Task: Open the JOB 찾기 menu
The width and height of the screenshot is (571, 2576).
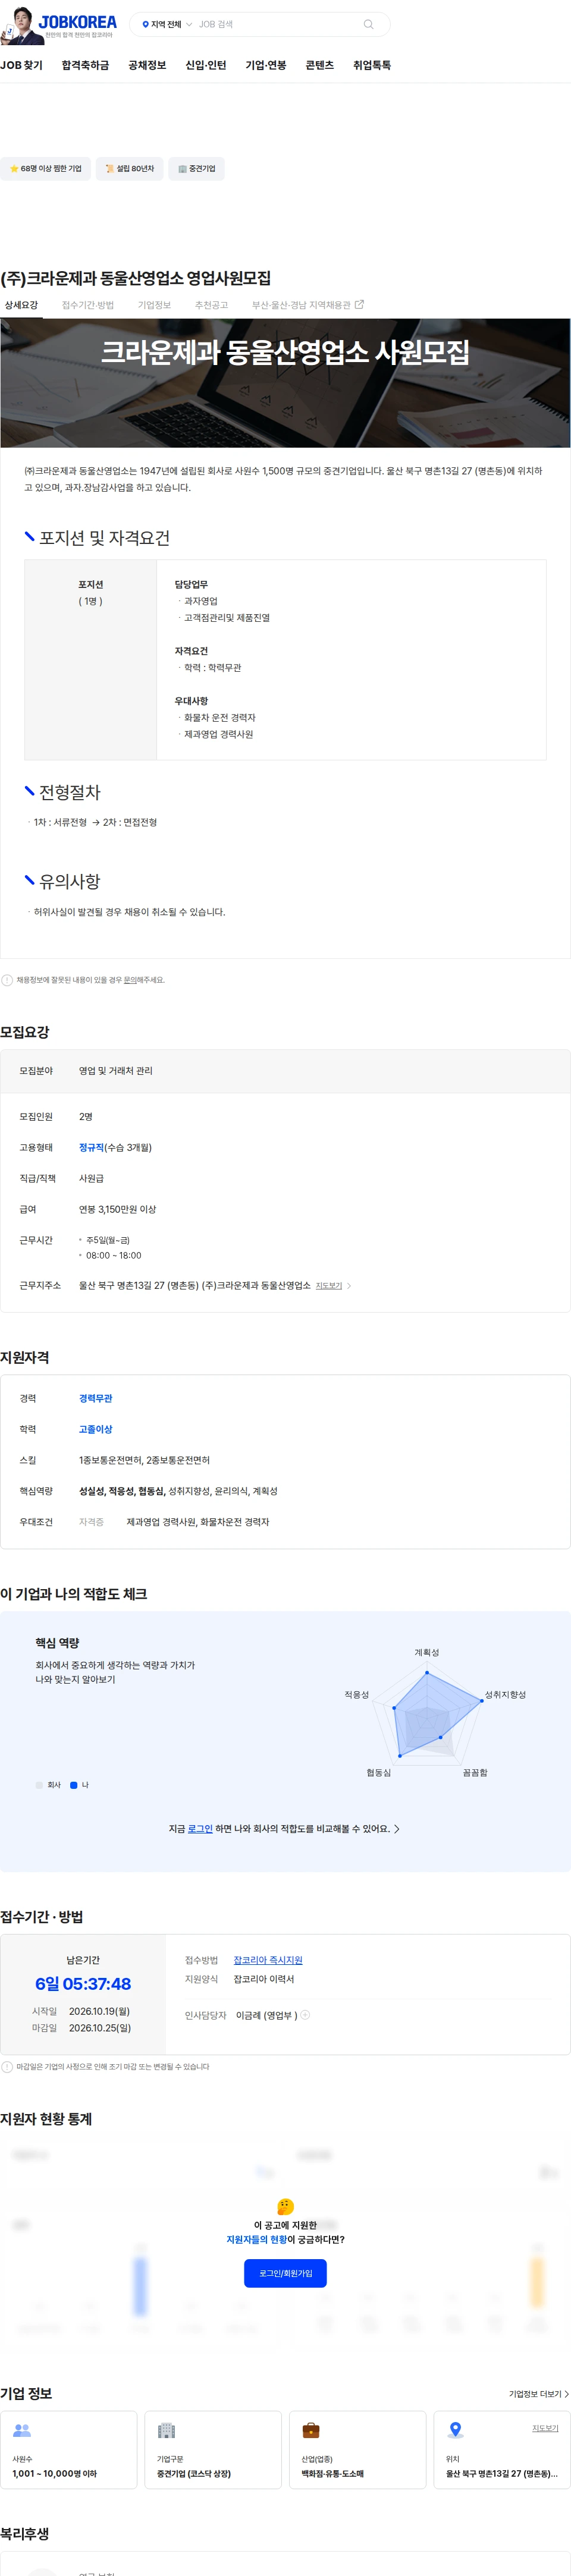Action: pyautogui.click(x=21, y=65)
